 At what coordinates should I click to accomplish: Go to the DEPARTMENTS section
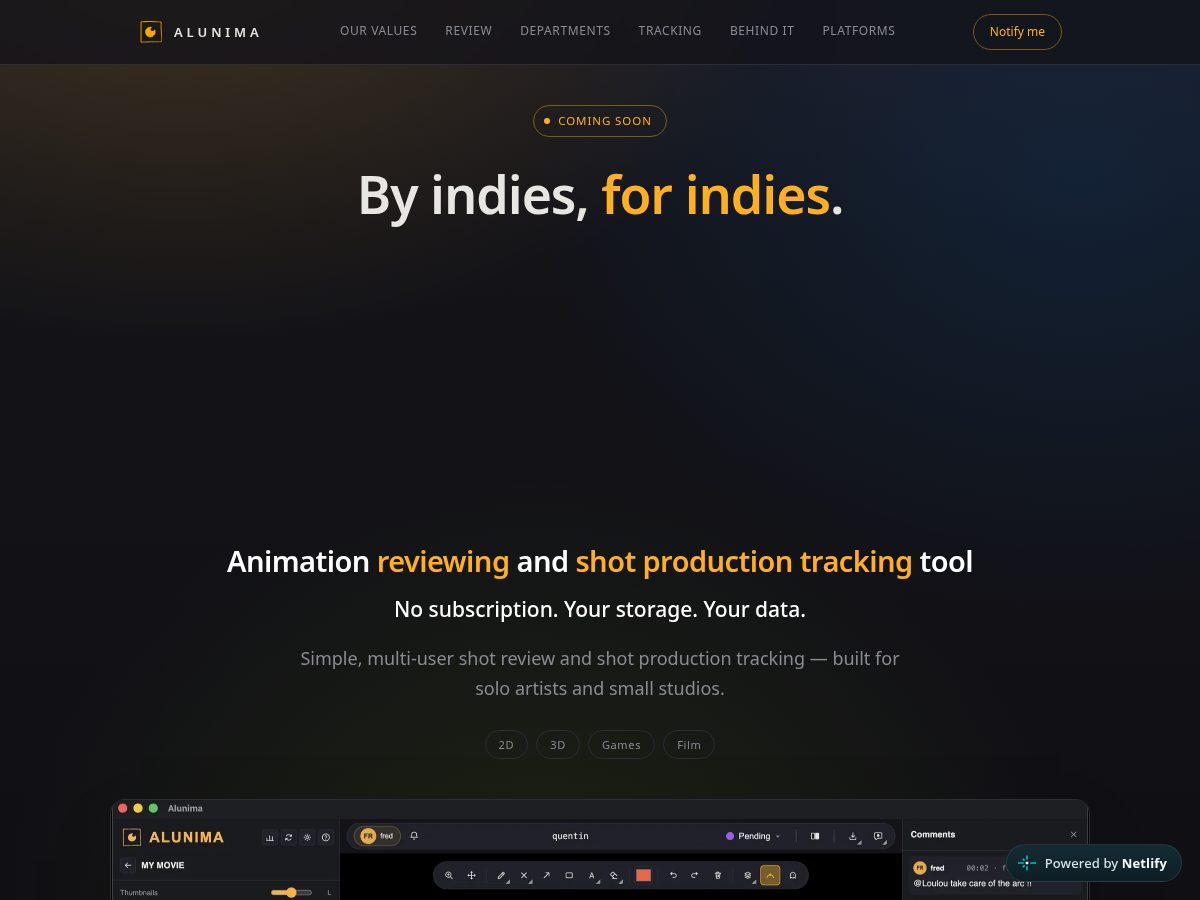click(565, 31)
